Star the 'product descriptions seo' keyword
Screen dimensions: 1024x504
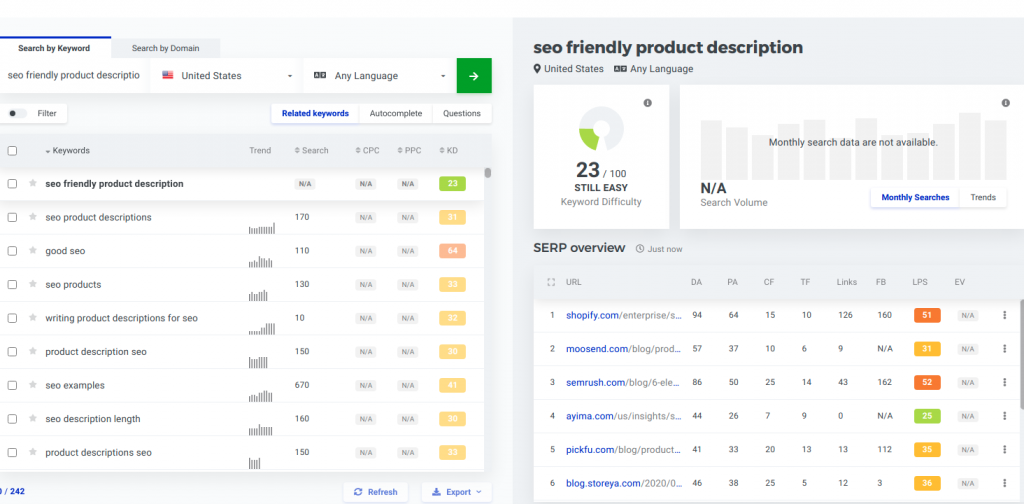click(x=32, y=452)
